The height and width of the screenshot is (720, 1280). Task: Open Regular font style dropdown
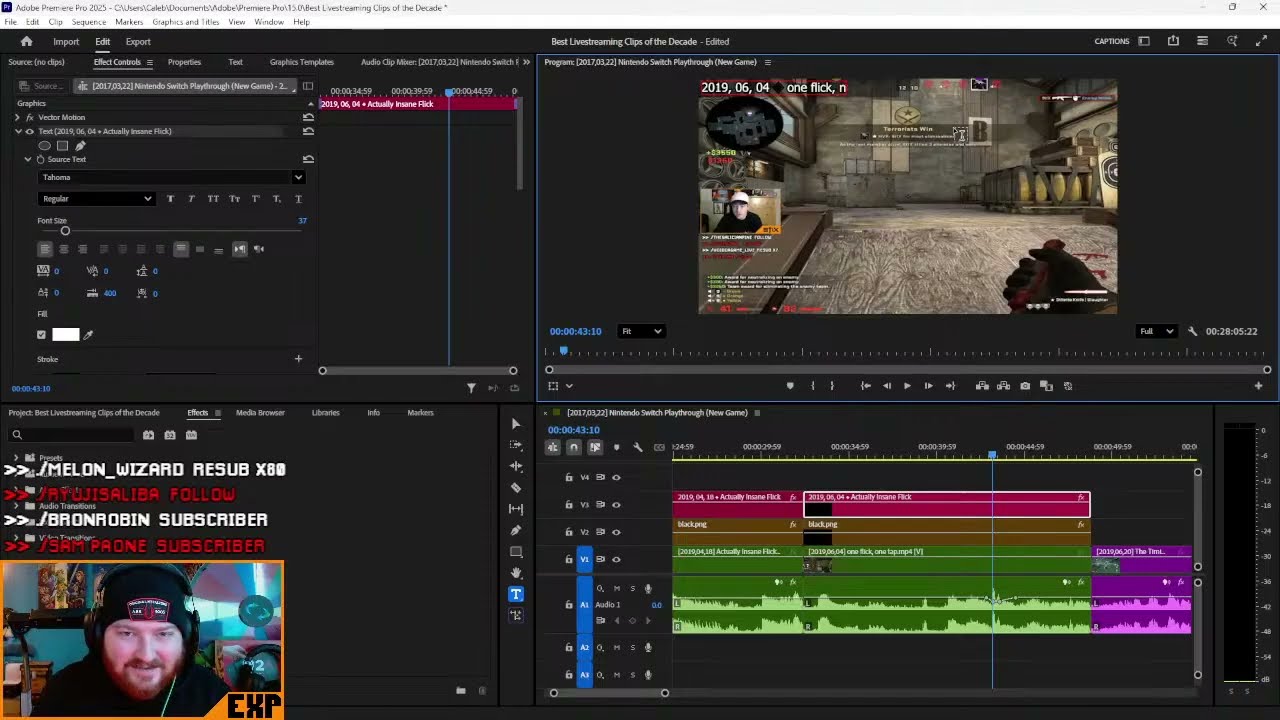coord(96,199)
